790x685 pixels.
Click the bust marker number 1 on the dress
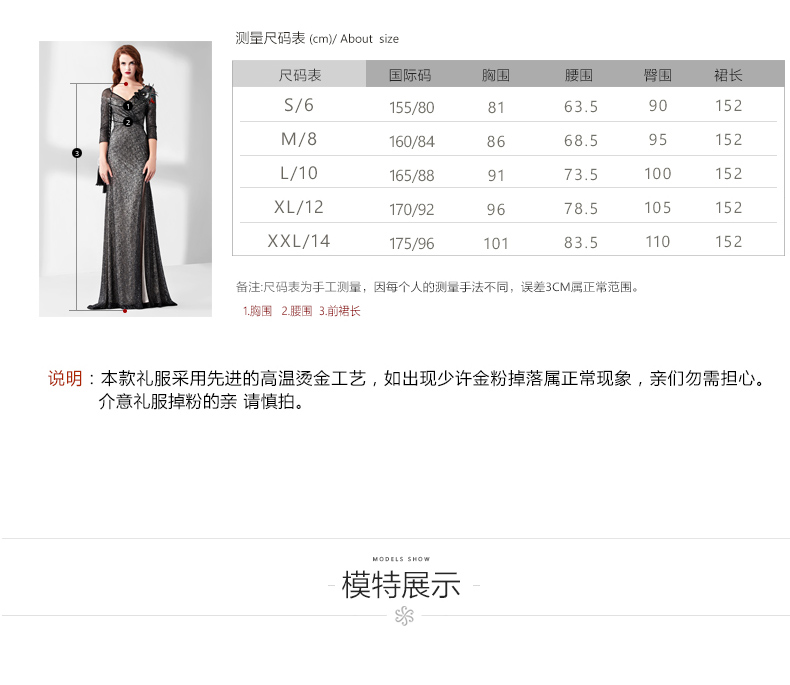(128, 106)
